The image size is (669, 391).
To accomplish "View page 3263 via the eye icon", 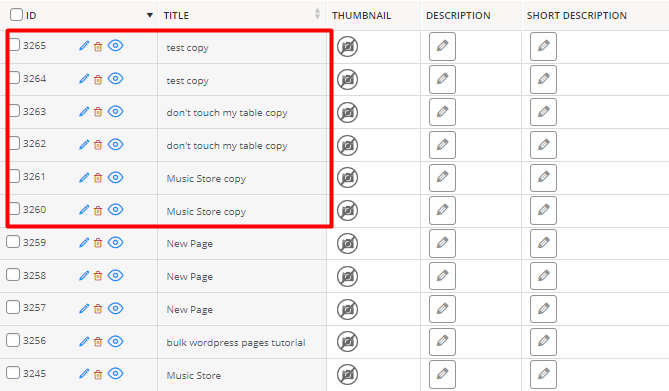I will click(115, 111).
